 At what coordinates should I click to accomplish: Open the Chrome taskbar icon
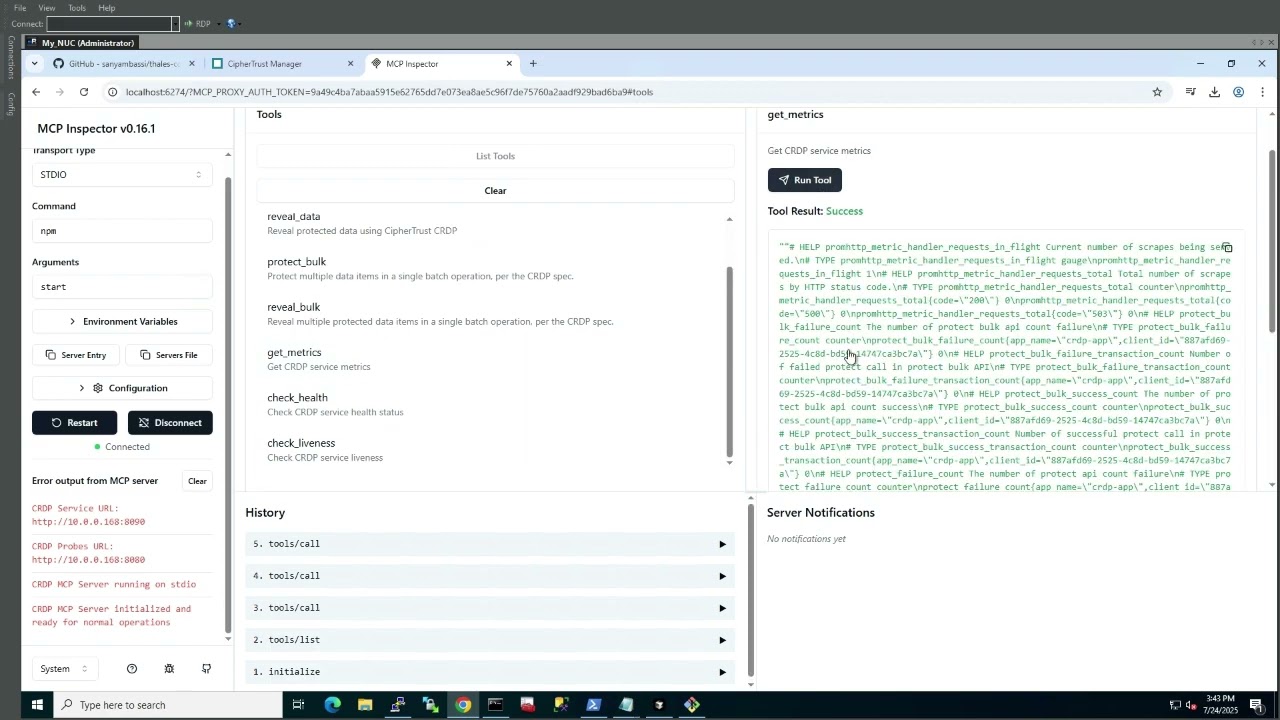point(463,705)
